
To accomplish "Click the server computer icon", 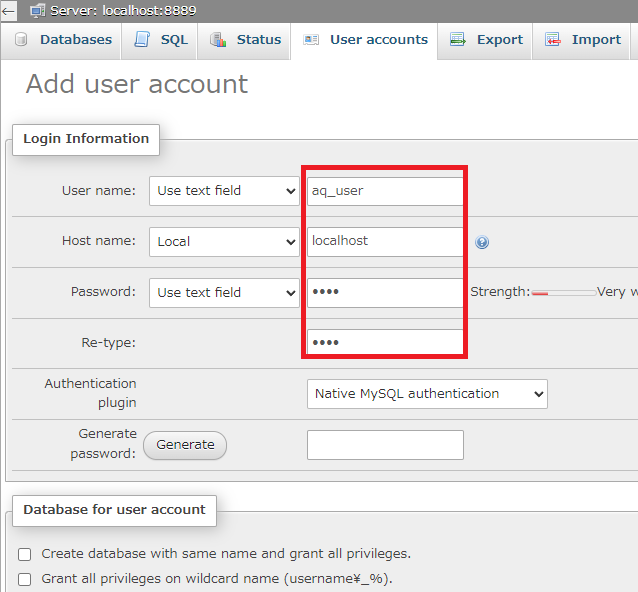I will coord(37,11).
